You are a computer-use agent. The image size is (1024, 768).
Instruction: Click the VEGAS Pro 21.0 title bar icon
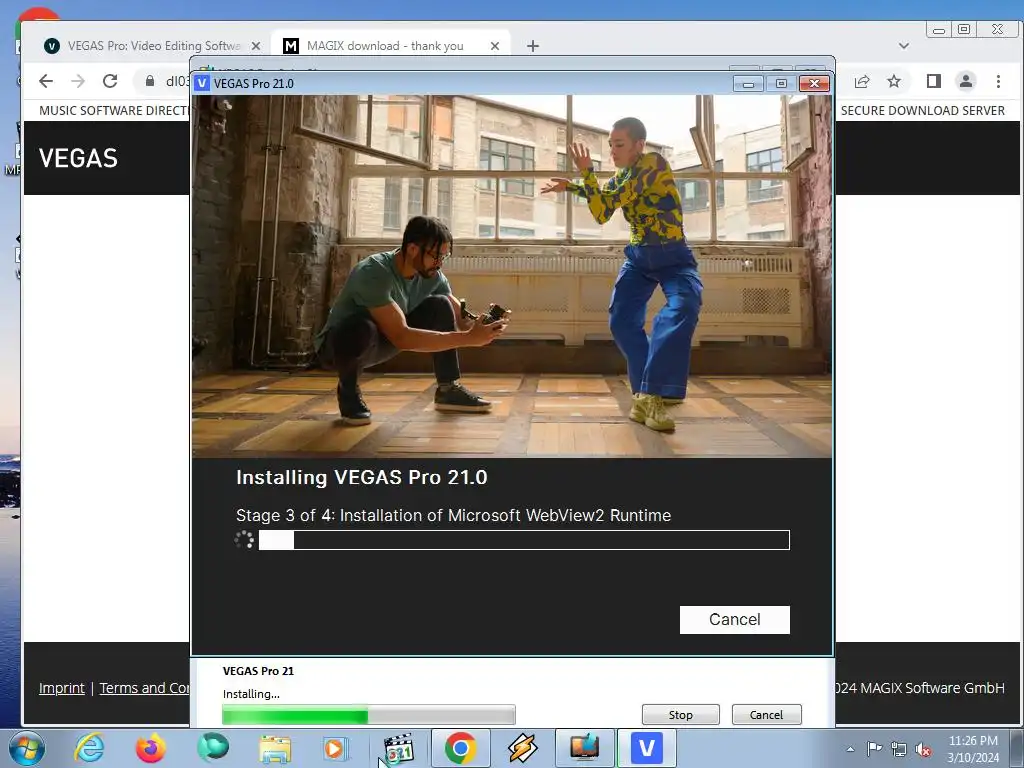(202, 84)
